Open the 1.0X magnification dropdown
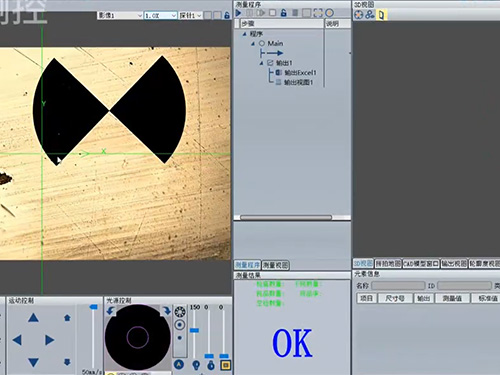 coord(160,15)
